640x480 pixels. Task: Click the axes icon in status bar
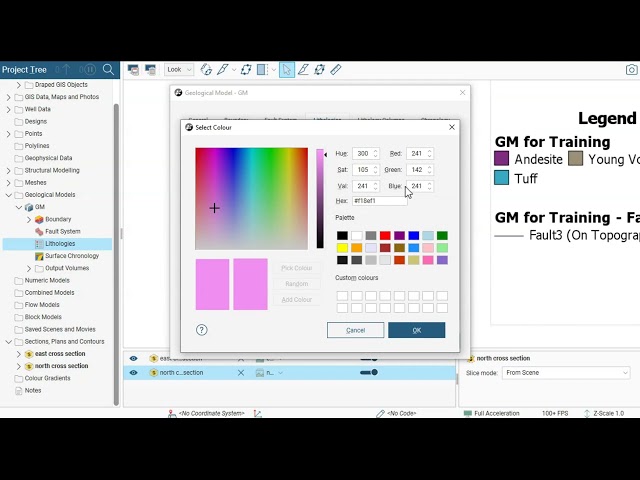[258, 413]
